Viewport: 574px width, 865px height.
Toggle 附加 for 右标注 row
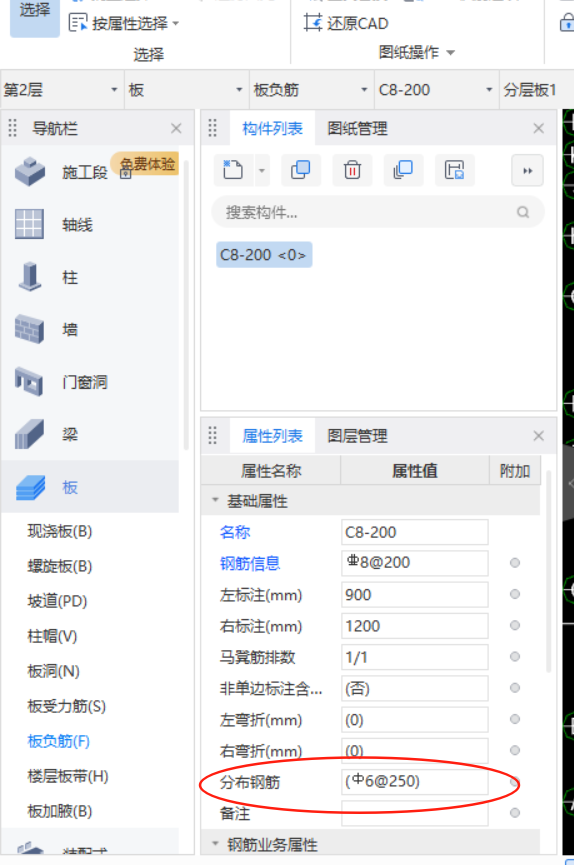pyautogui.click(x=515, y=625)
